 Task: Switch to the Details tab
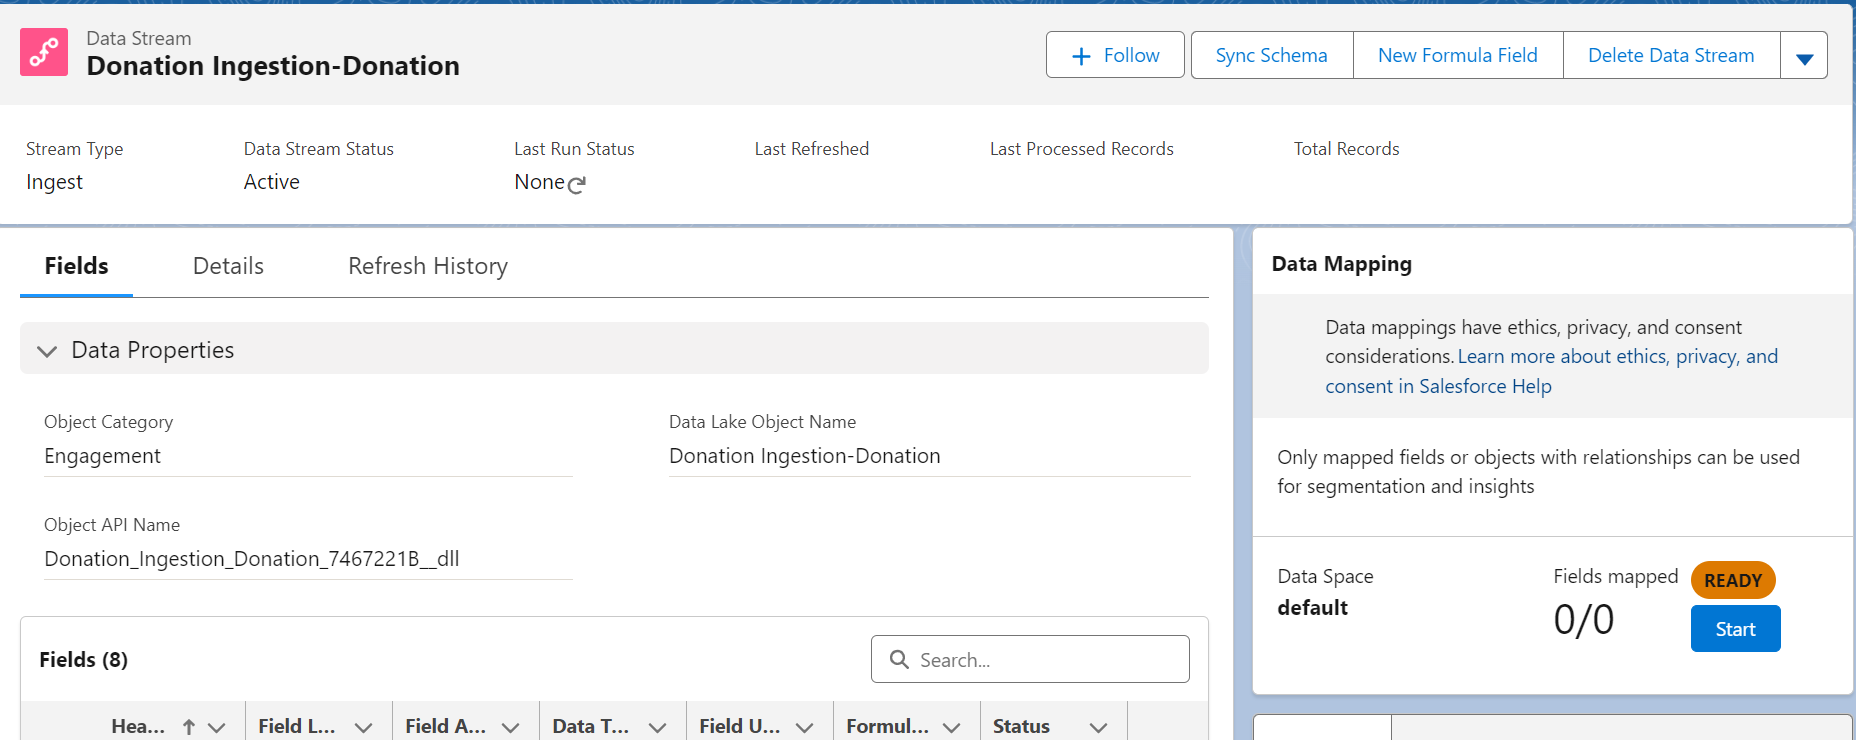coord(228,266)
